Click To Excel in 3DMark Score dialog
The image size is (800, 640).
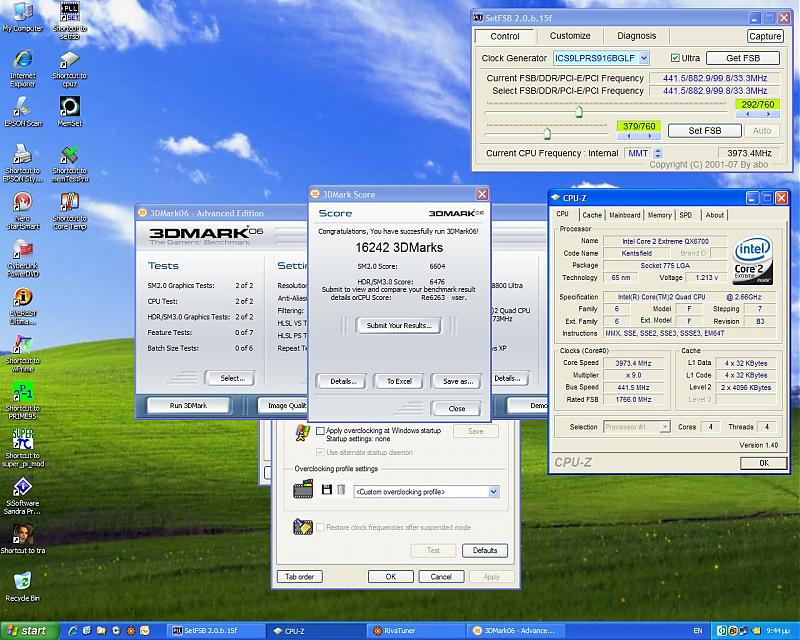click(399, 381)
